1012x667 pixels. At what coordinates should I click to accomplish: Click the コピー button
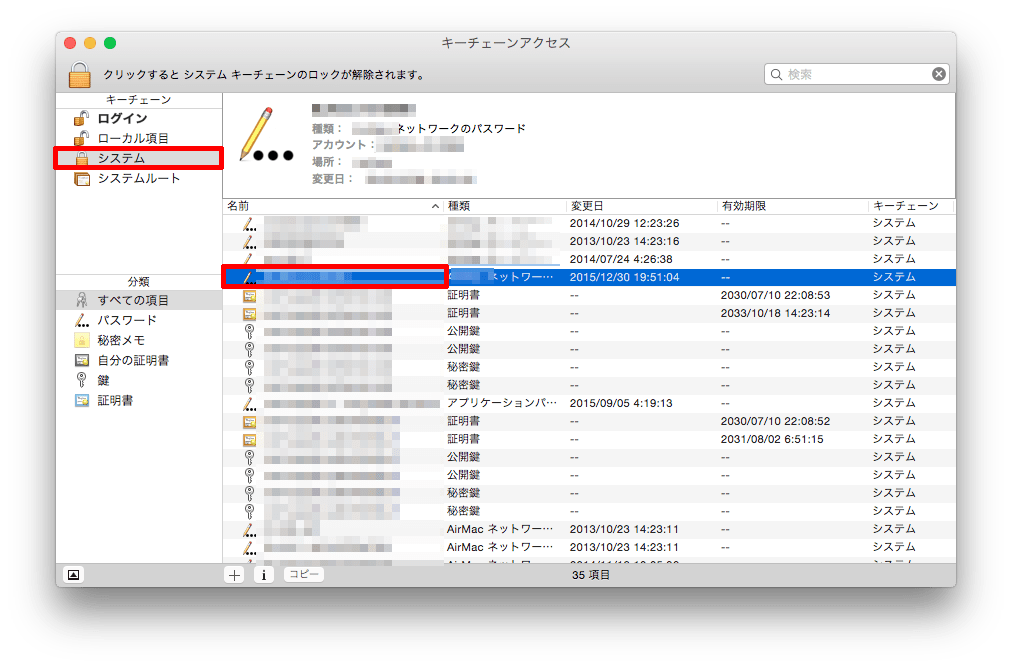[x=303, y=573]
